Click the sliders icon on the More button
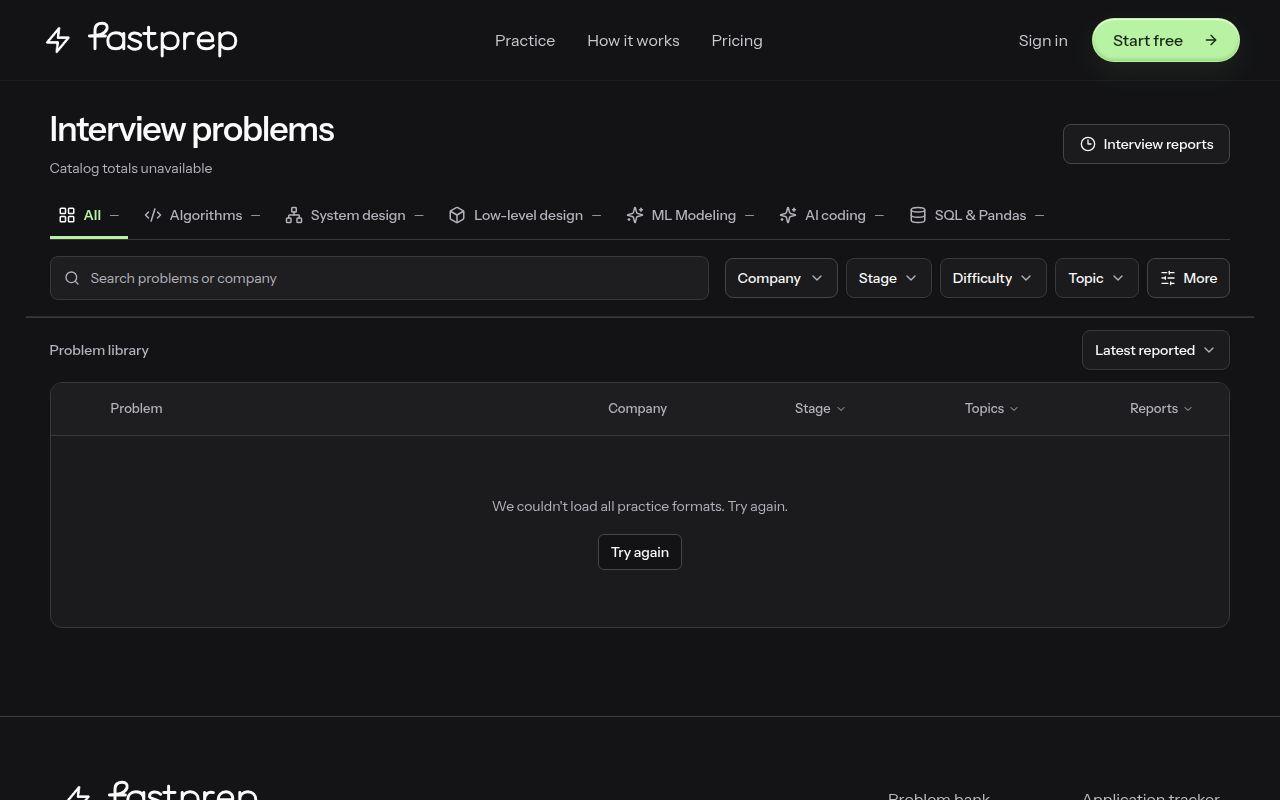Viewport: 1280px width, 800px height. pyautogui.click(x=1168, y=278)
